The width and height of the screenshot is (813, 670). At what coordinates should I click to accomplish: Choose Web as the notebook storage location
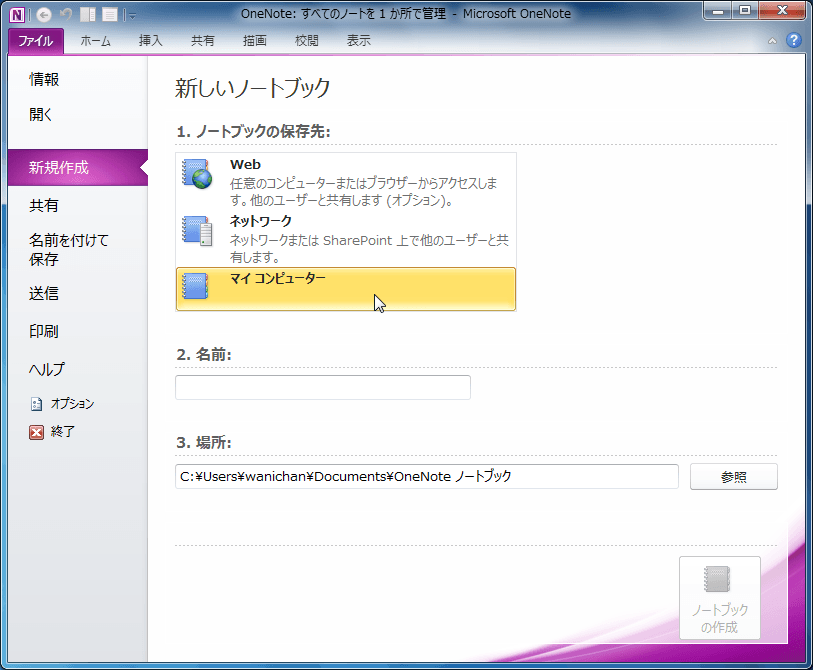346,182
